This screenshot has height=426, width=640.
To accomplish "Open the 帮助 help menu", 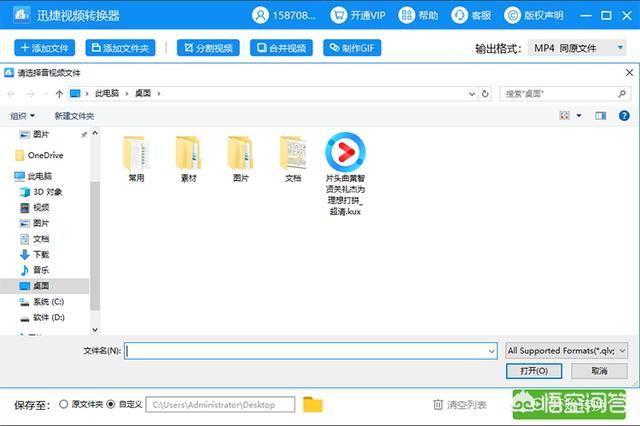I will click(x=418, y=16).
